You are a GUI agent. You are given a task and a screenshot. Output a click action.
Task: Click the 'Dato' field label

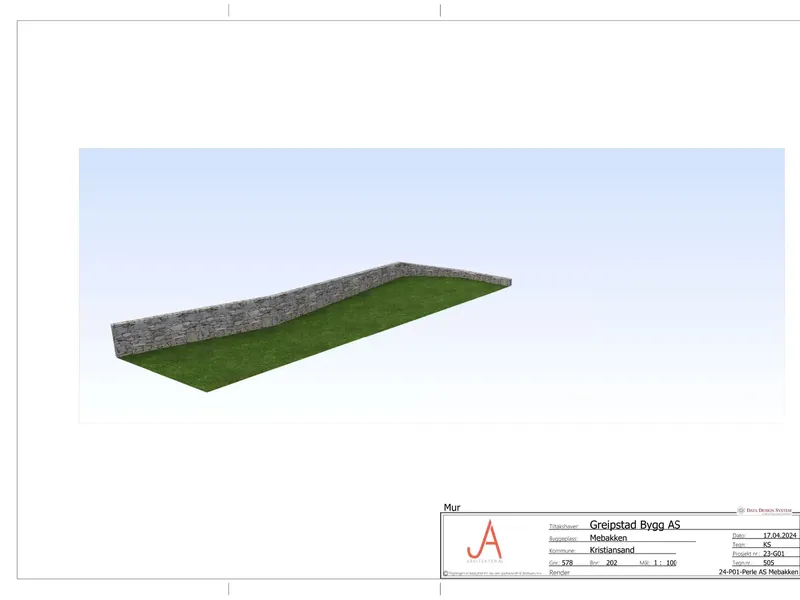pos(739,536)
